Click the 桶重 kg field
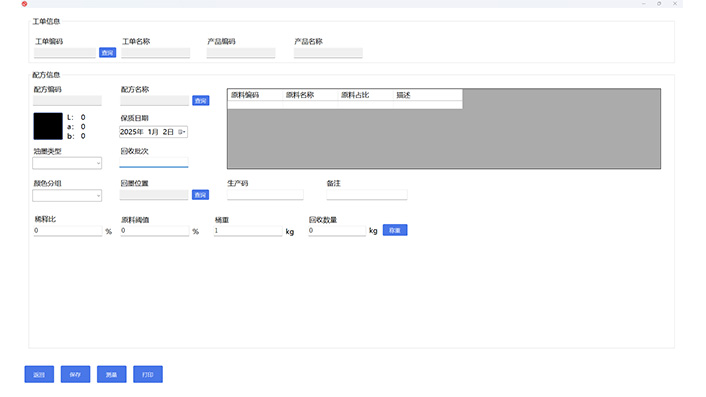The height and width of the screenshot is (397, 706). tap(248, 230)
